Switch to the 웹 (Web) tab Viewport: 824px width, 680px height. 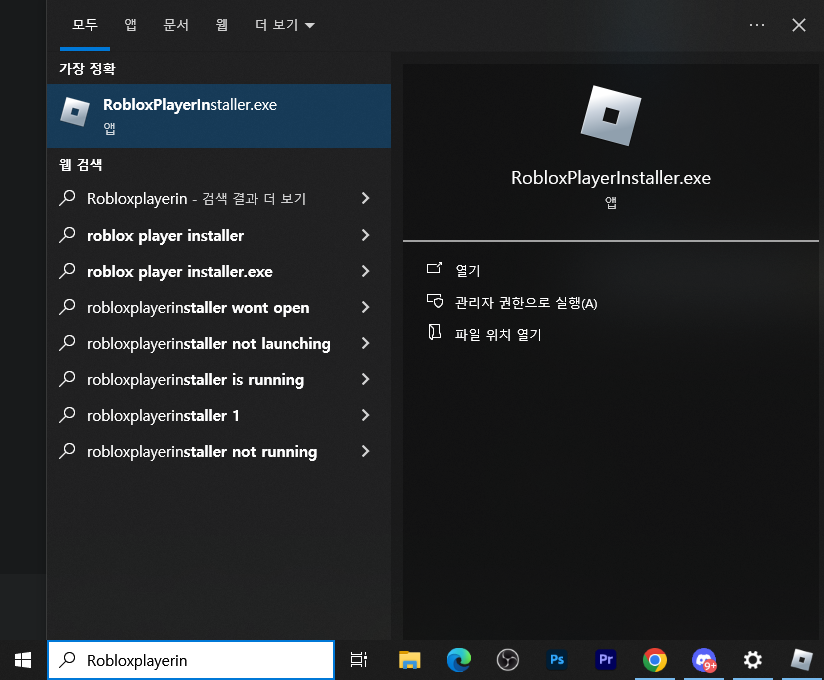click(x=222, y=25)
